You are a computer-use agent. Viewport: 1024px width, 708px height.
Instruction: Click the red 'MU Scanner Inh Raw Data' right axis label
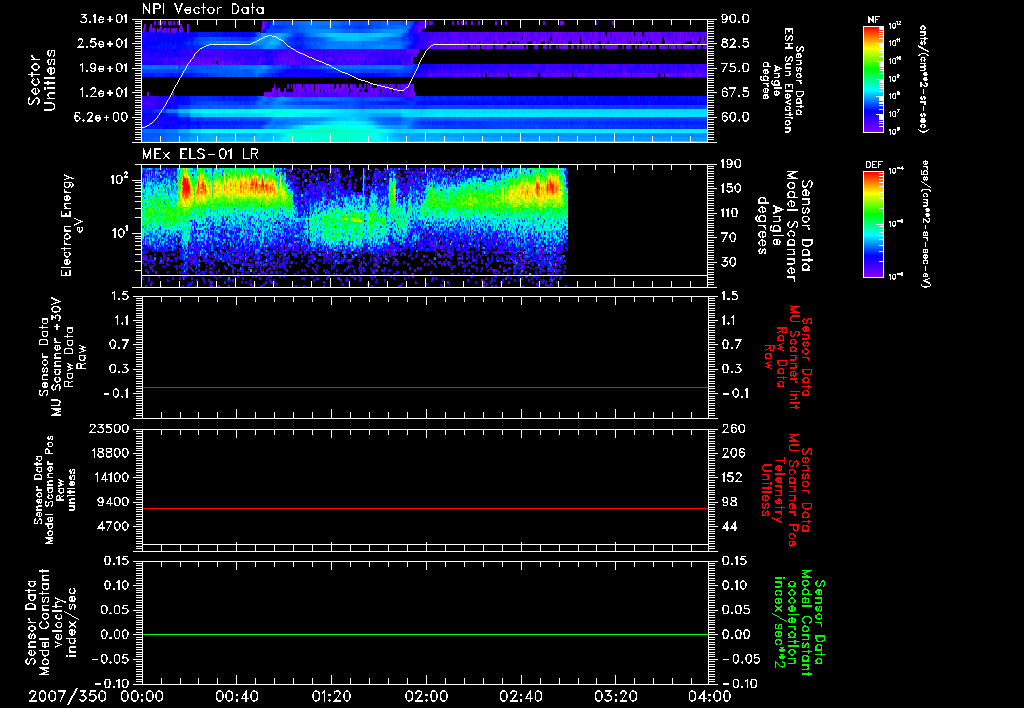click(x=788, y=358)
